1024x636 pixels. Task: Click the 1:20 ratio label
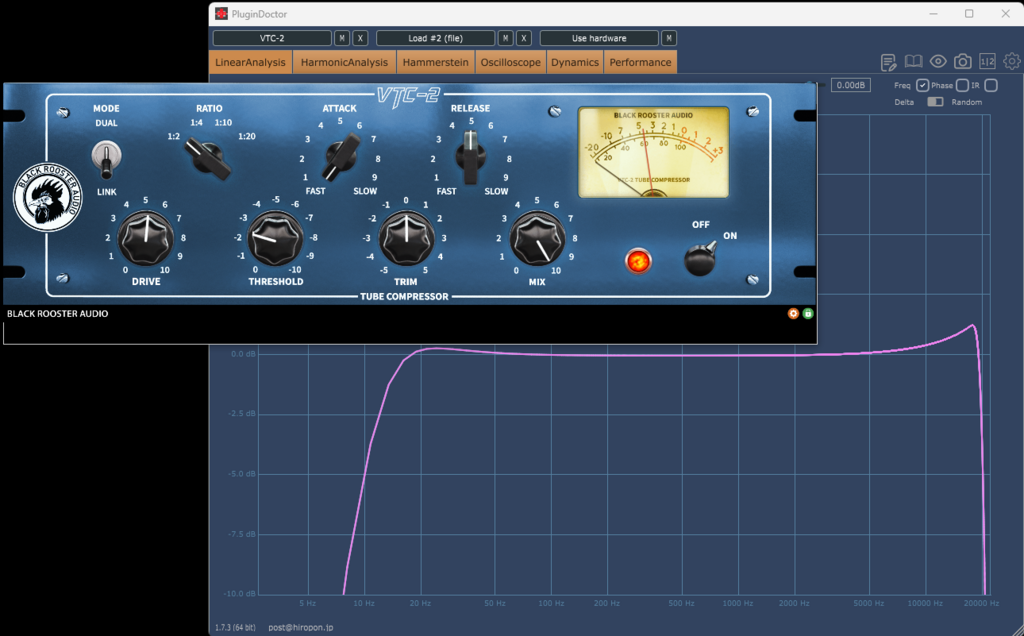(x=247, y=136)
